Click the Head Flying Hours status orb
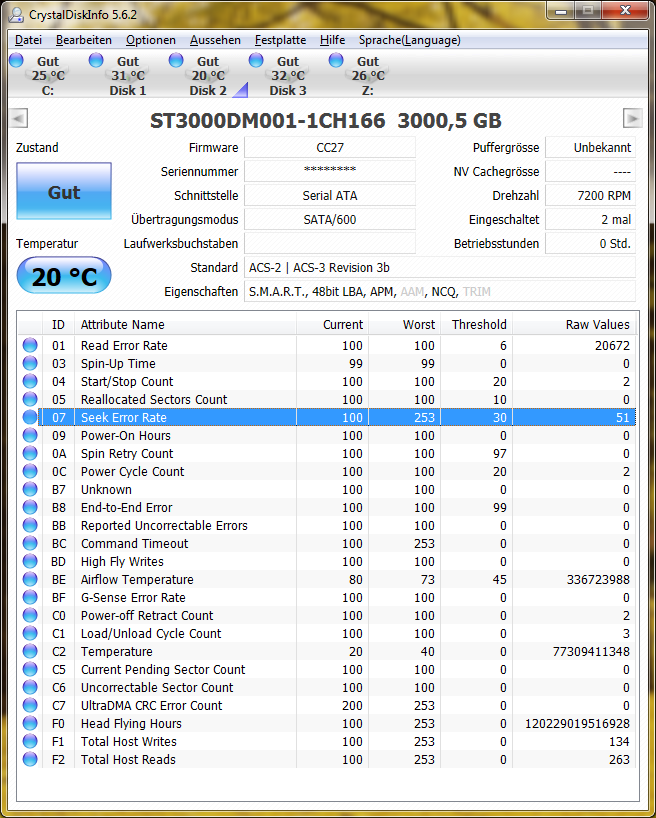 pos(30,723)
